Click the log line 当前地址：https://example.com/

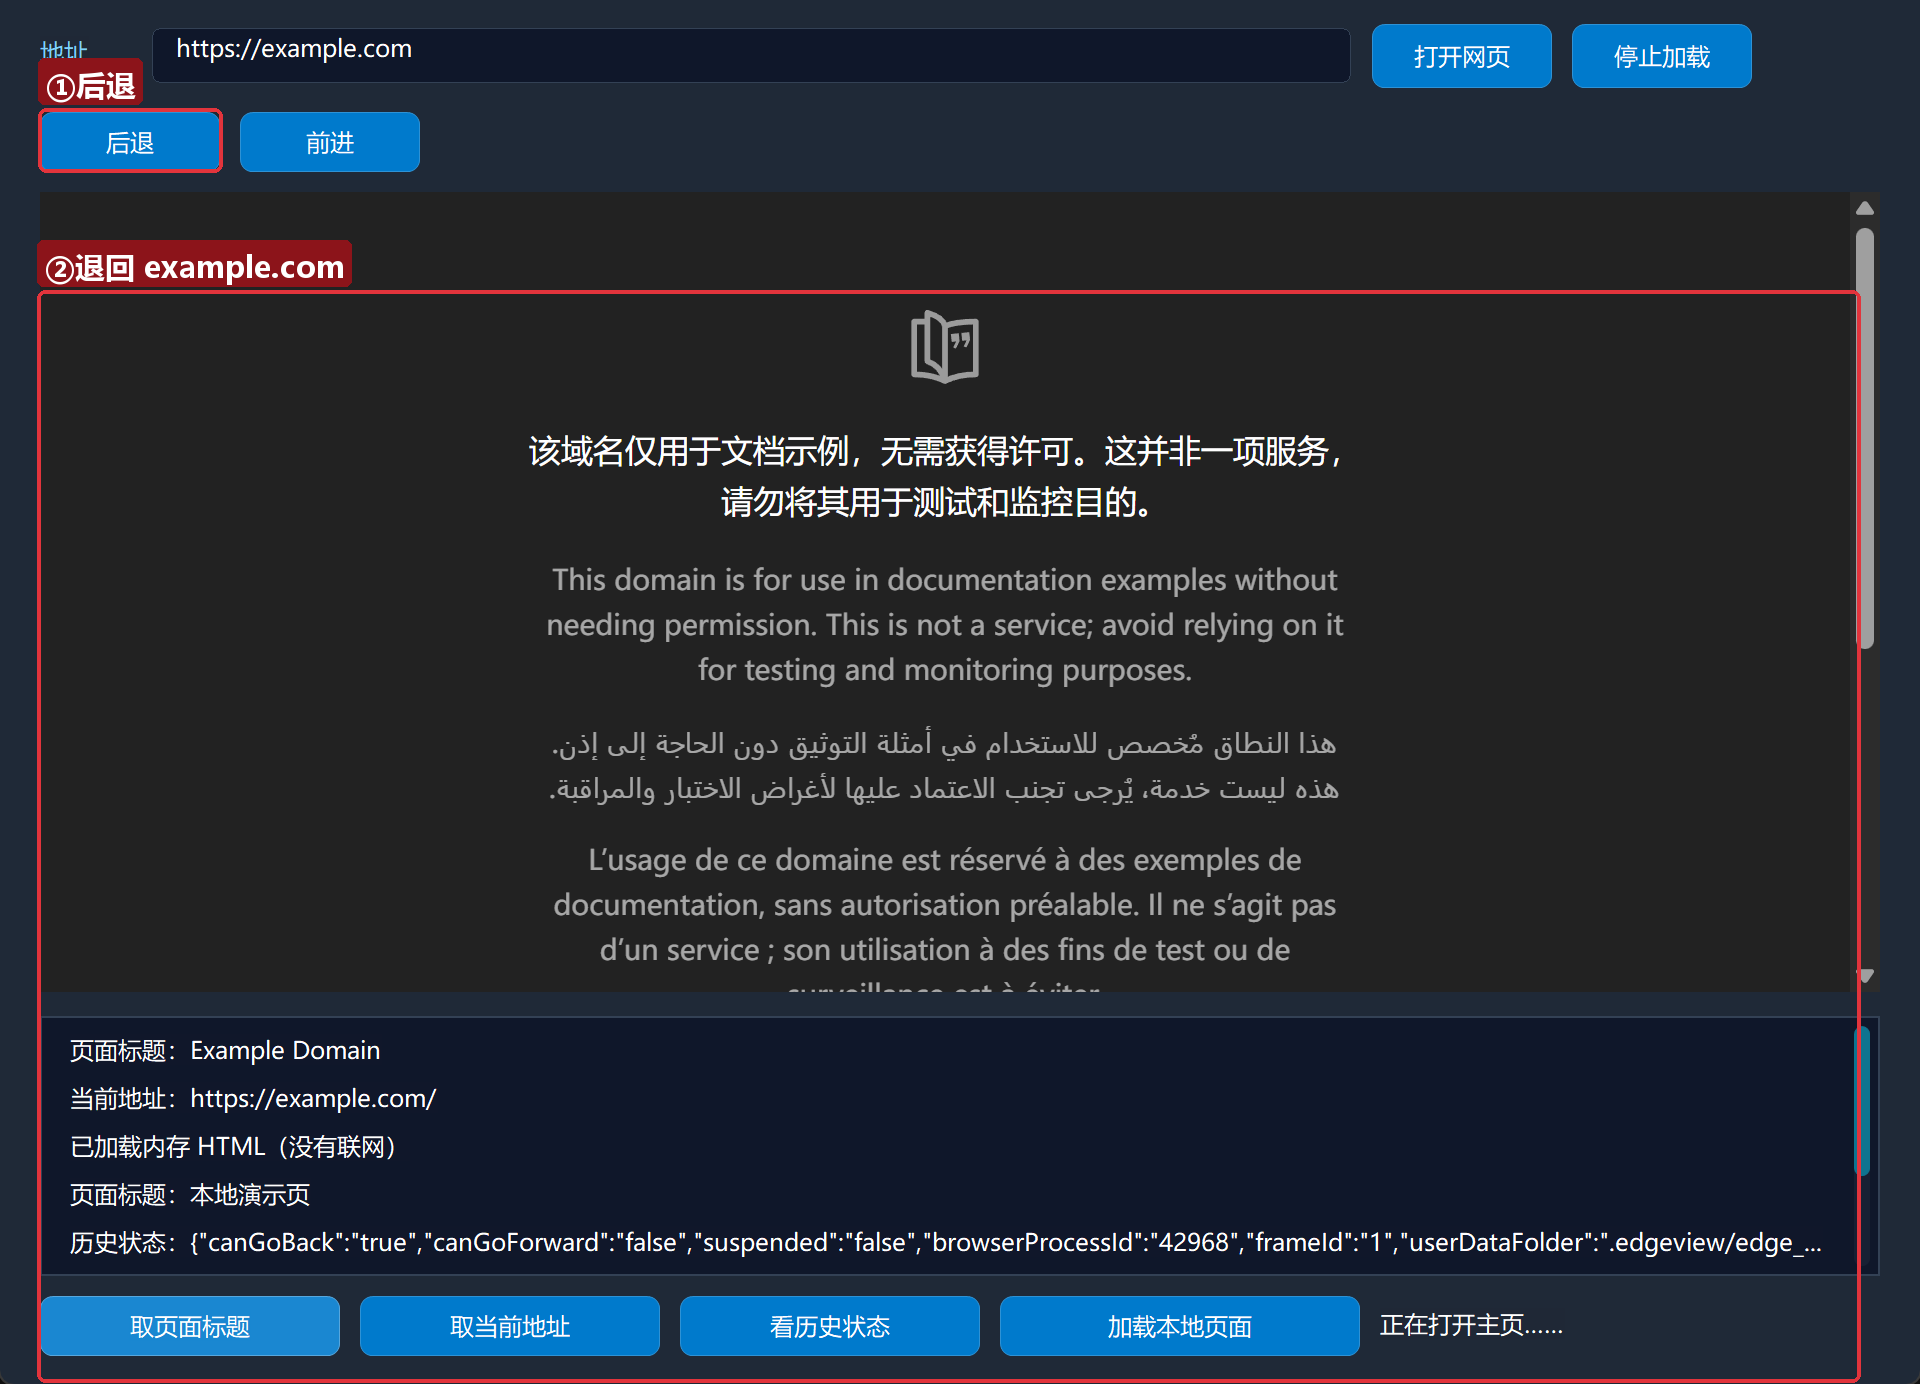(253, 1098)
